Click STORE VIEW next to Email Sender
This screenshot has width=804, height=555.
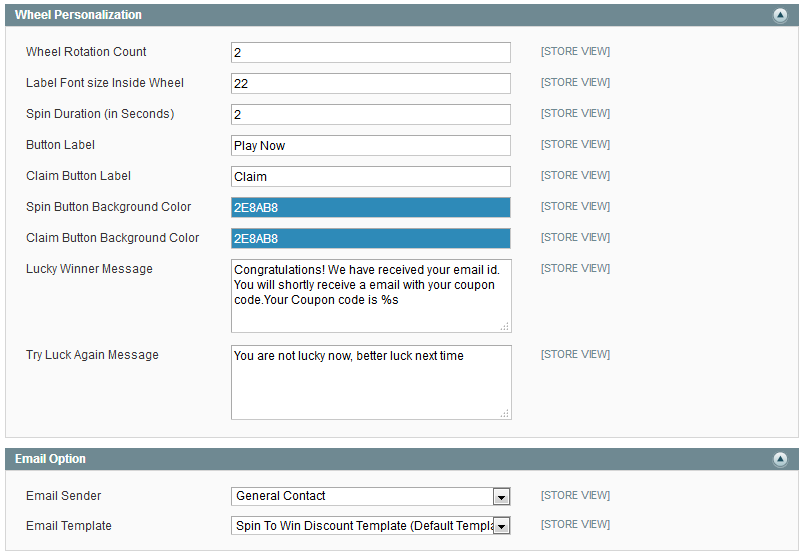575,495
